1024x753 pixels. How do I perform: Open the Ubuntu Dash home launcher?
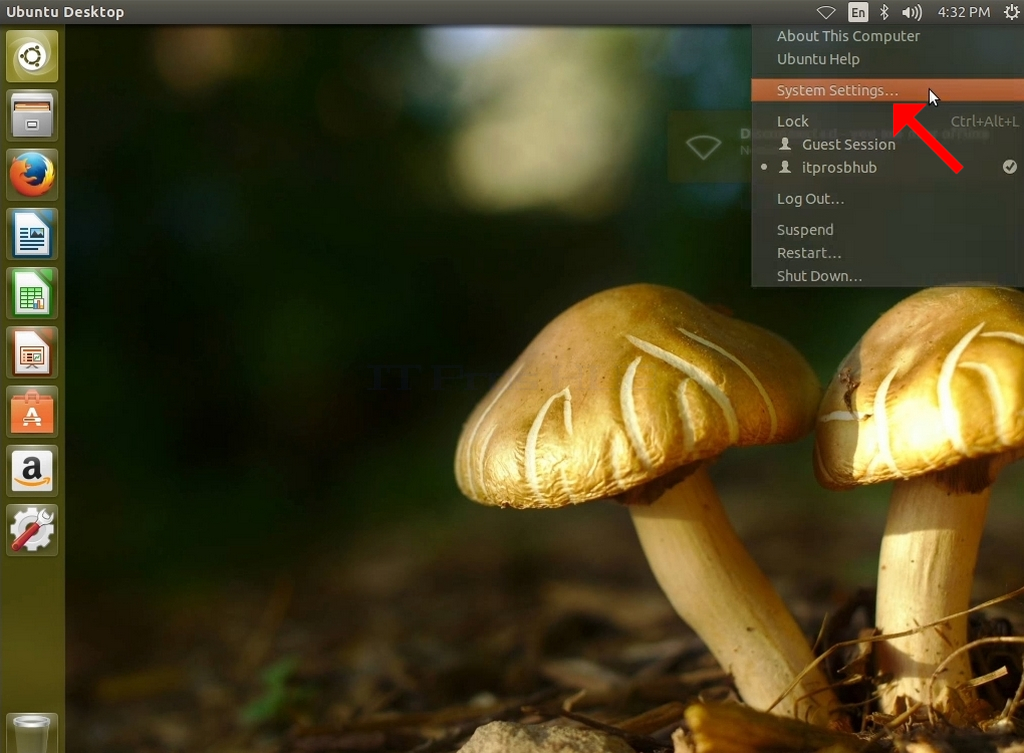tap(32, 56)
